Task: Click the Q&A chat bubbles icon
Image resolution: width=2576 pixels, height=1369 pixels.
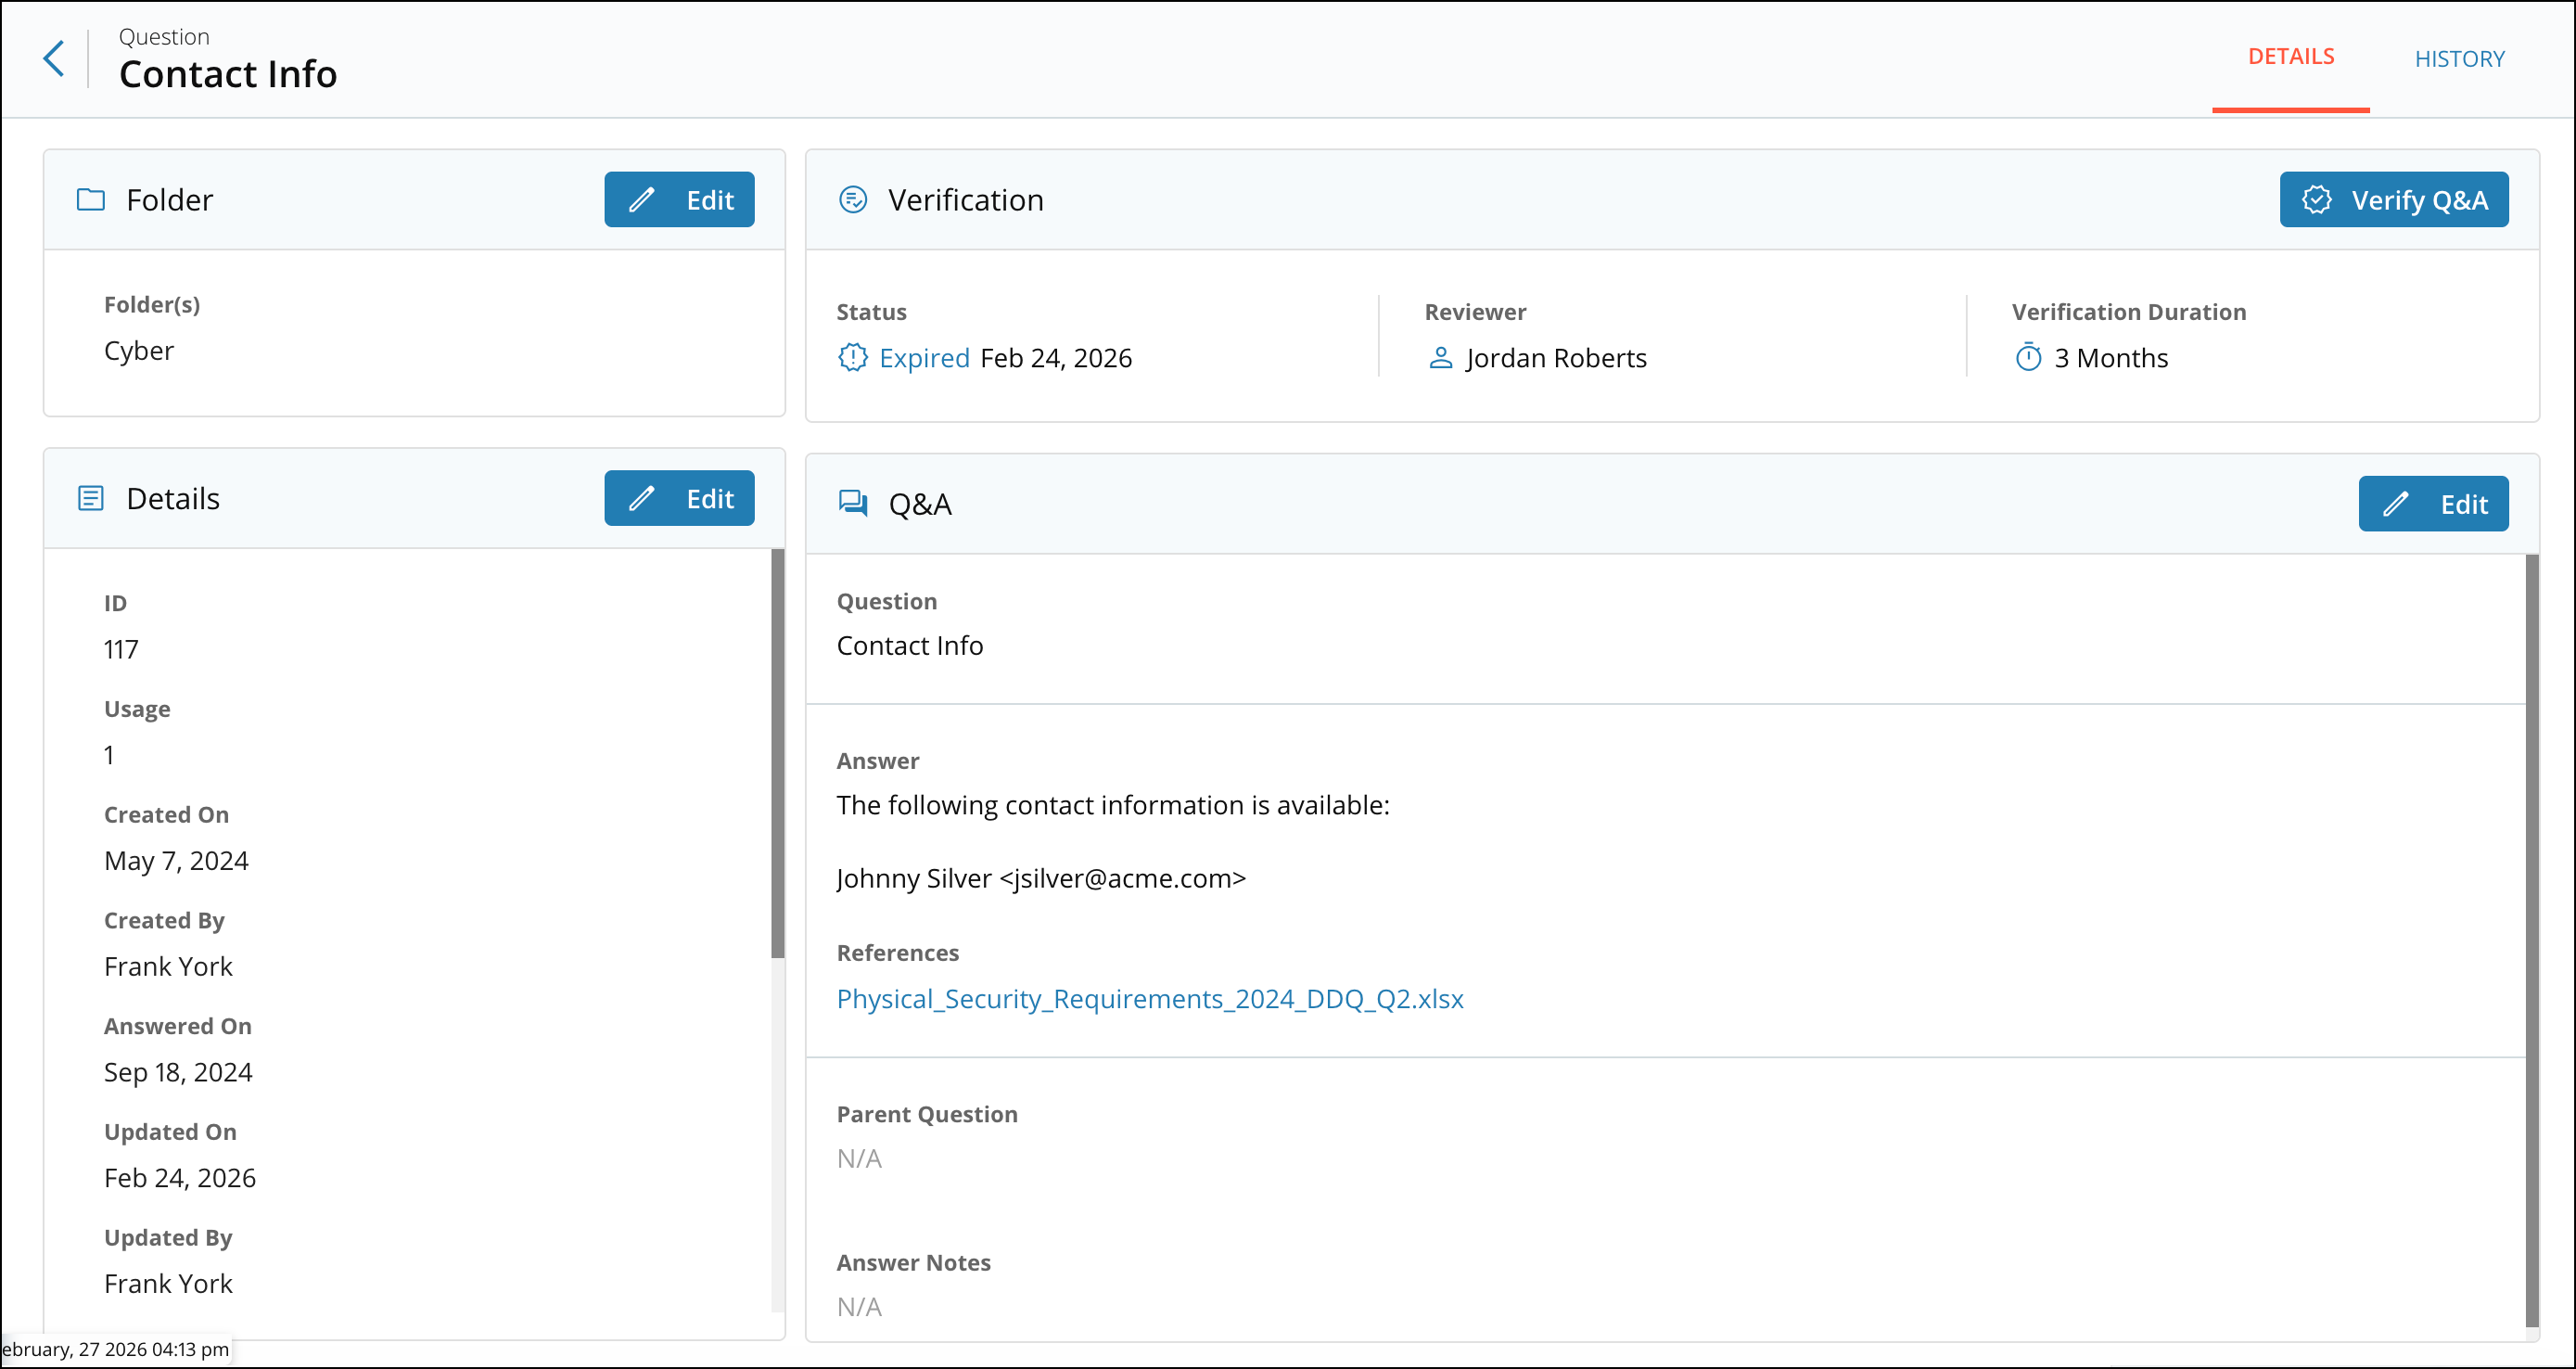Action: 853,503
